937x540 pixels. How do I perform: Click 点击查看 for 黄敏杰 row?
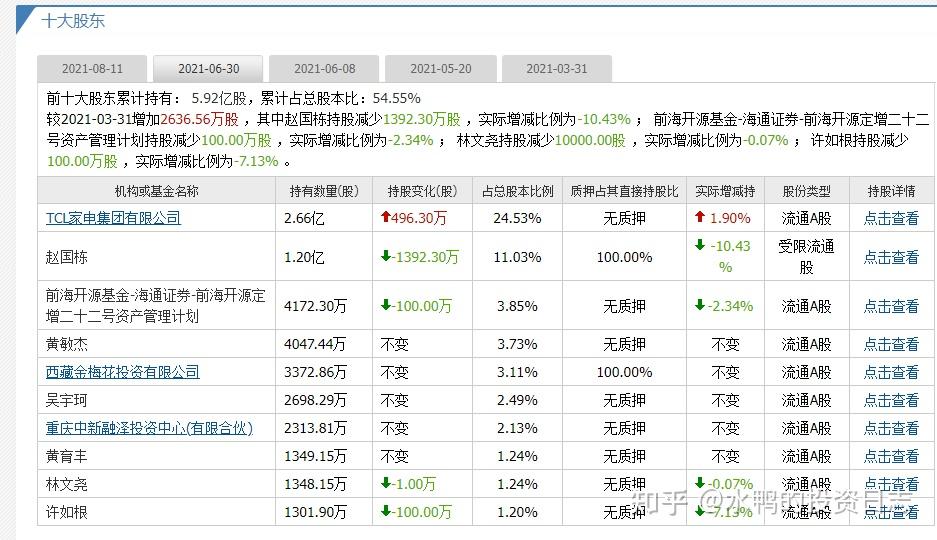click(x=891, y=344)
